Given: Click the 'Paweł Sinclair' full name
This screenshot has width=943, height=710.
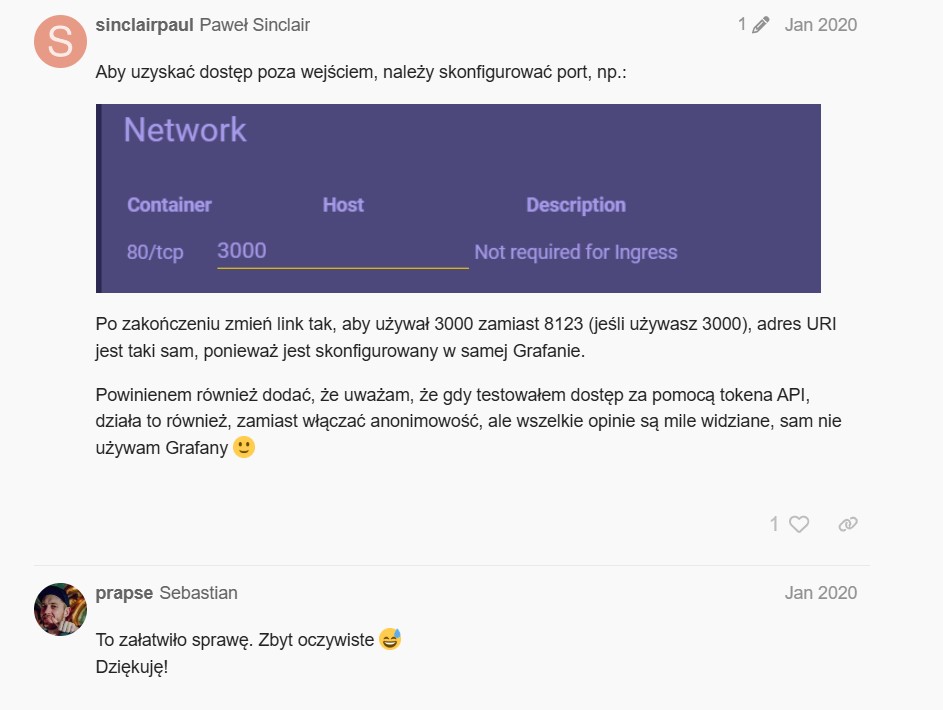Looking at the screenshot, I should click(x=255, y=25).
